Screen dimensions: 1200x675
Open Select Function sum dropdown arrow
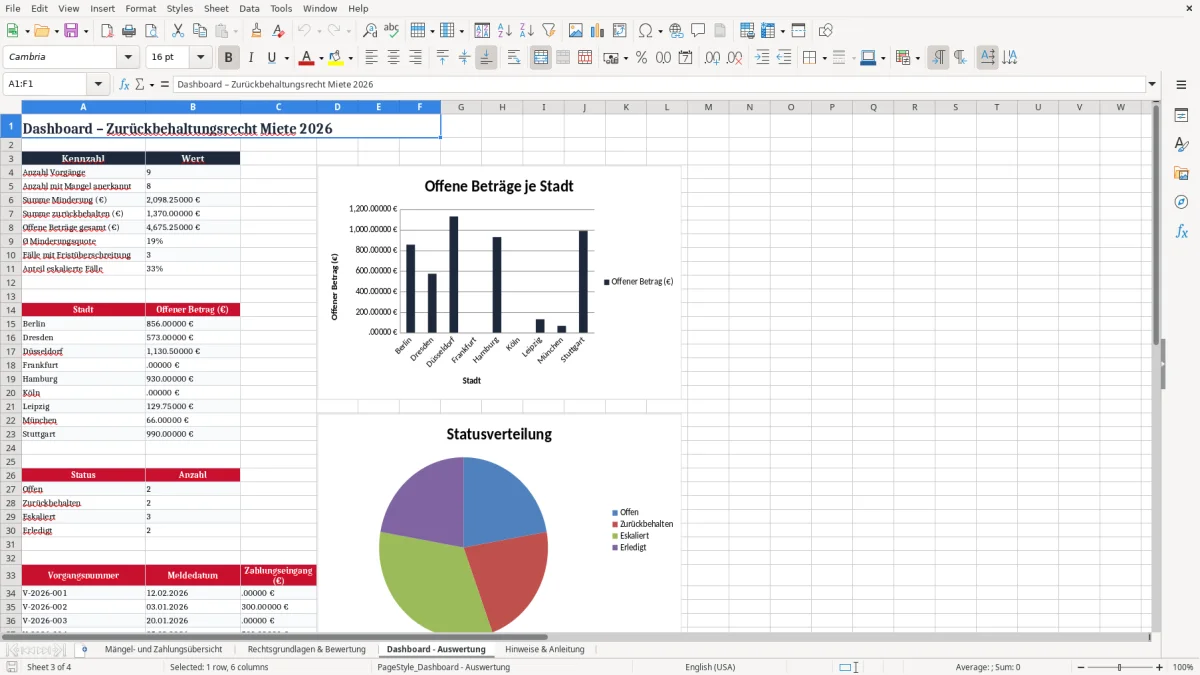[151, 85]
